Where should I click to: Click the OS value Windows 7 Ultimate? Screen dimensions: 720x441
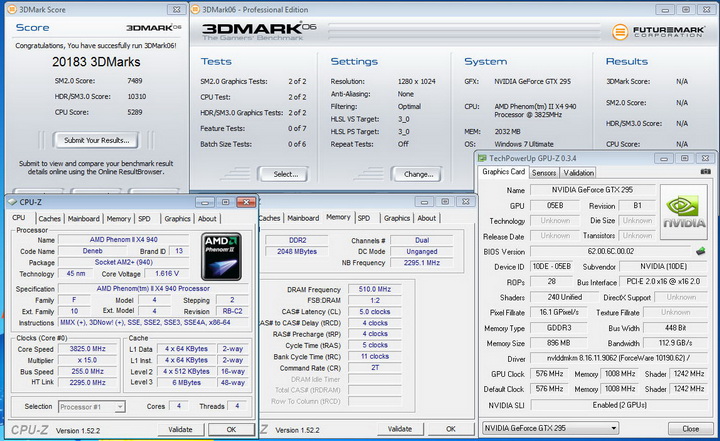[x=524, y=144]
